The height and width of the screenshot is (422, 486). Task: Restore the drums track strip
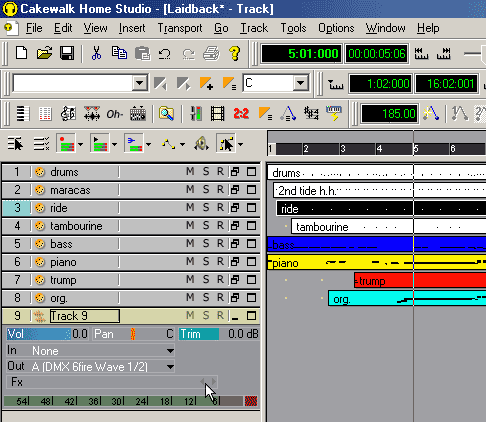(x=235, y=172)
